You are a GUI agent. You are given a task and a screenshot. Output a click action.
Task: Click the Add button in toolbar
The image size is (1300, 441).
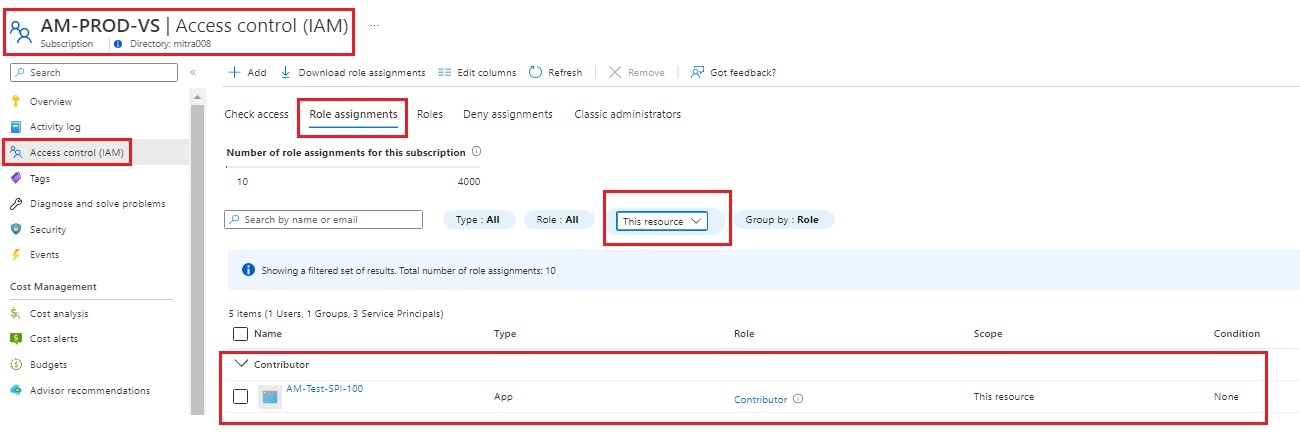point(247,72)
